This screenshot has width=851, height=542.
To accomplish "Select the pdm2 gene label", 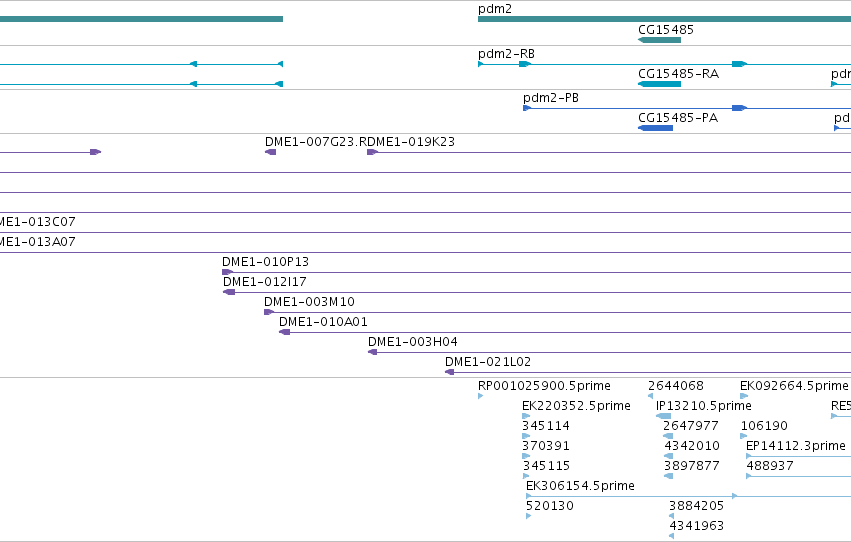I will (x=494, y=9).
